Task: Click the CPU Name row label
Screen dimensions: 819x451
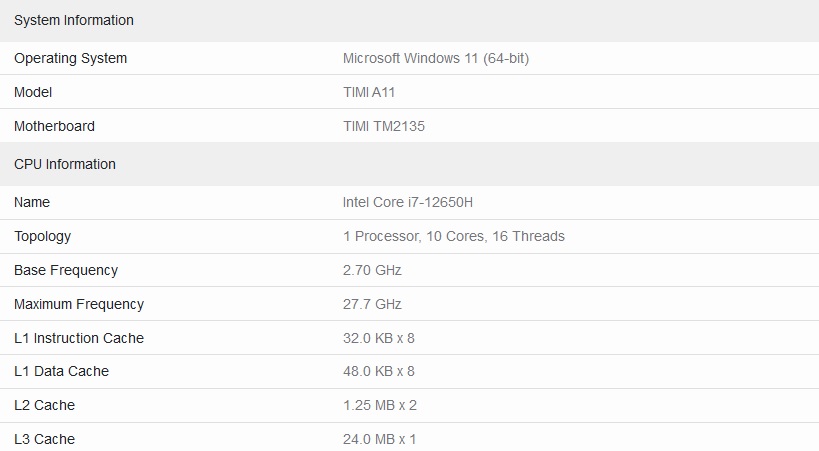Action: 32,202
